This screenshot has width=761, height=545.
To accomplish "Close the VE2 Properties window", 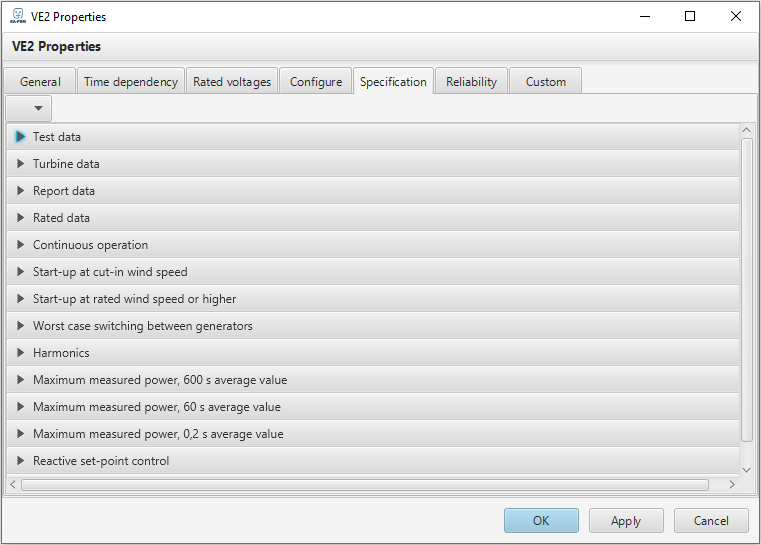I will (x=736, y=16).
